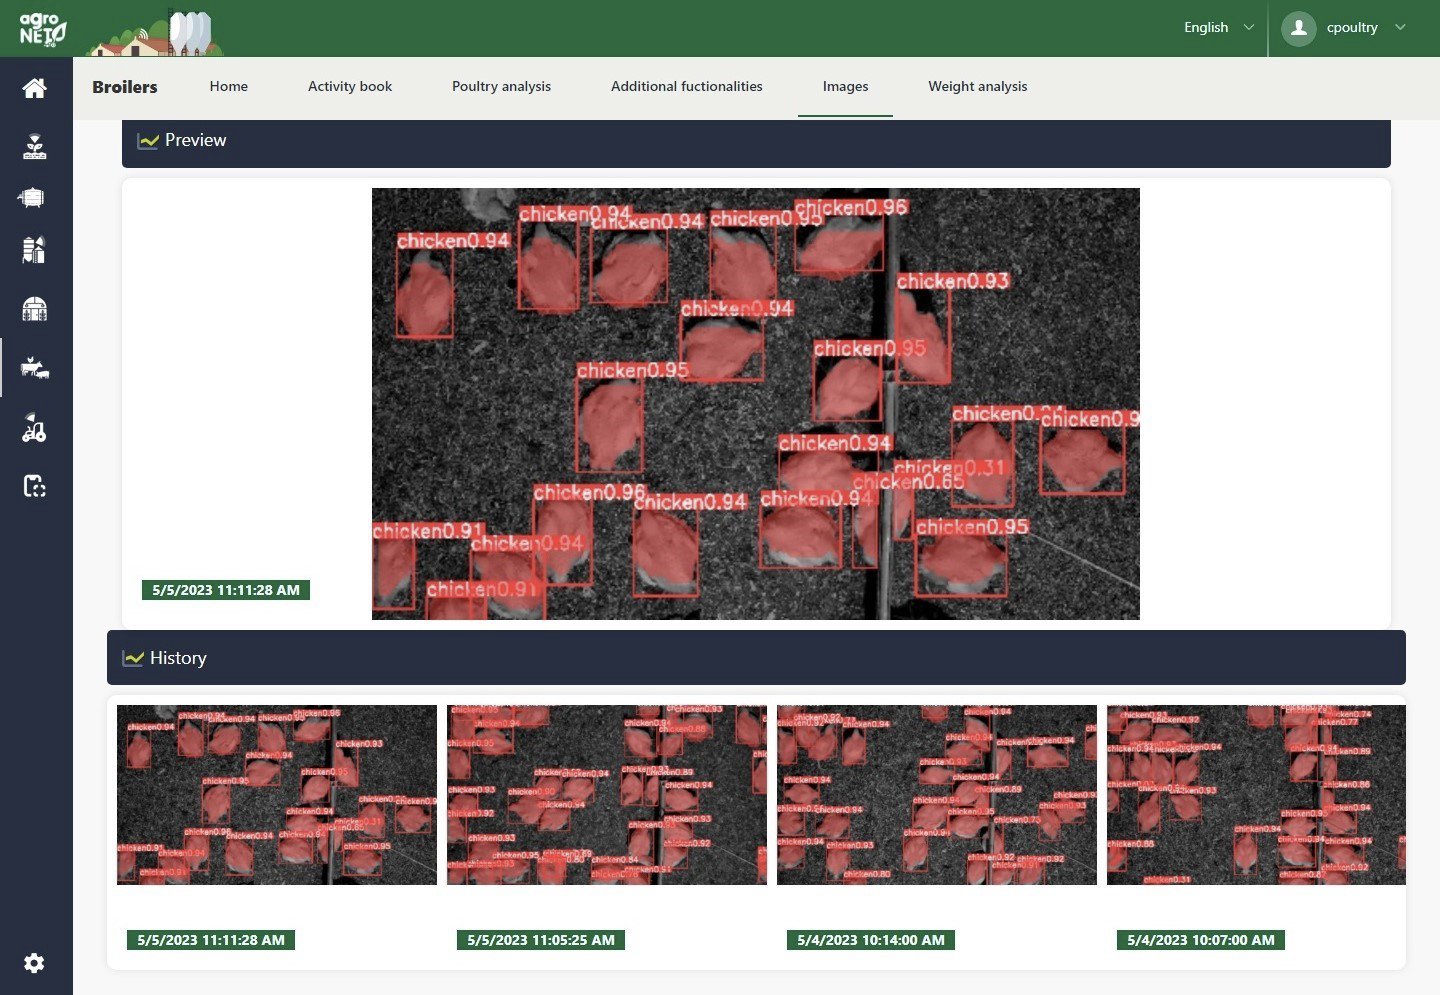The height and width of the screenshot is (995, 1440).
Task: Open settings gear at sidebar bottom
Action: coord(34,963)
